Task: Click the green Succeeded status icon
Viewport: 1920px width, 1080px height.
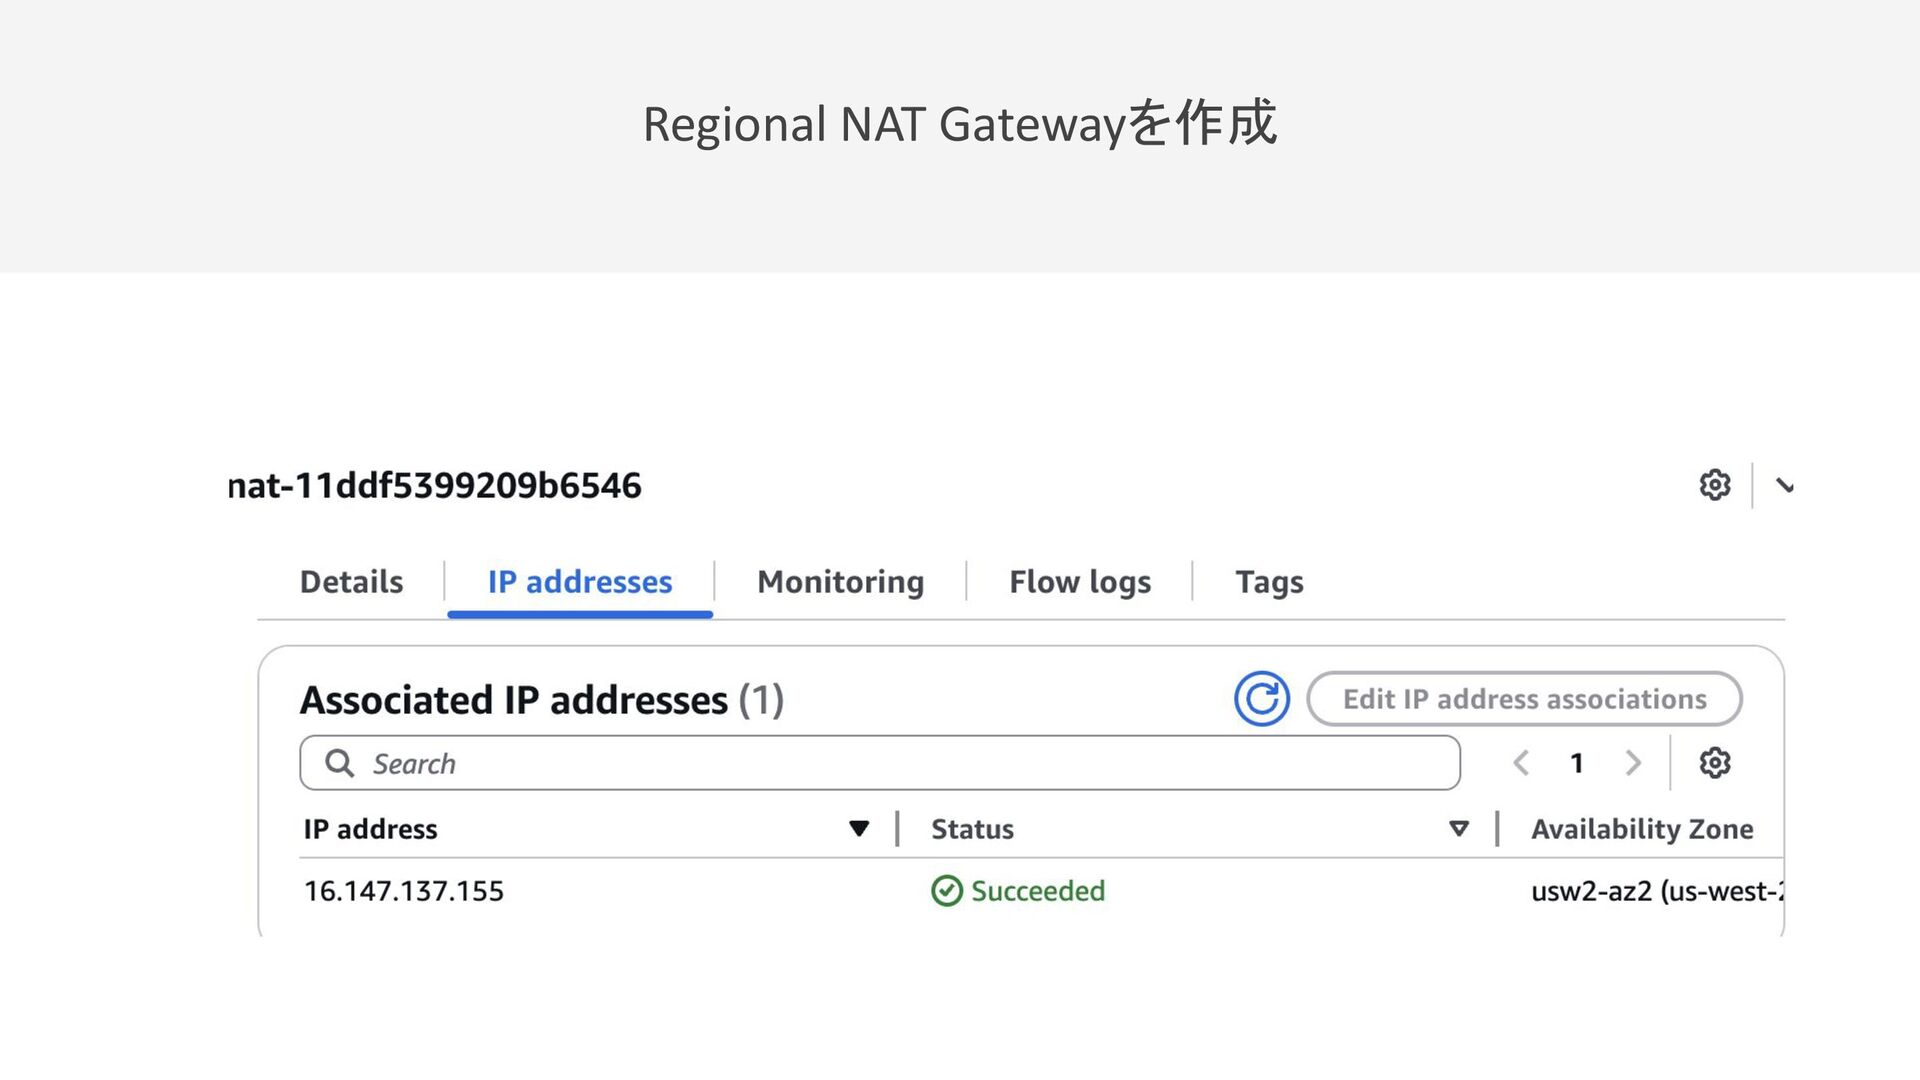Action: 946,891
